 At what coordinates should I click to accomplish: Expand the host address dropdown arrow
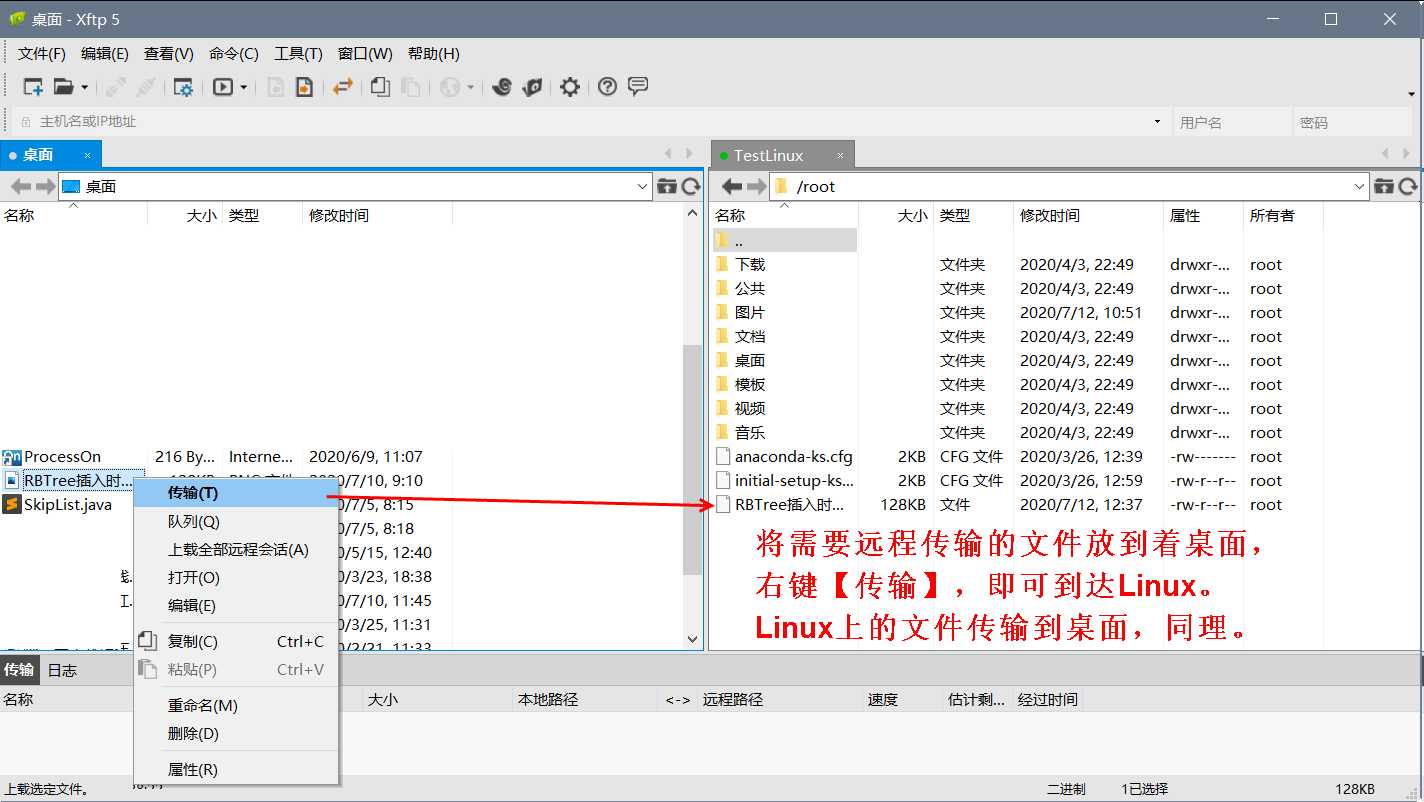click(x=1157, y=122)
